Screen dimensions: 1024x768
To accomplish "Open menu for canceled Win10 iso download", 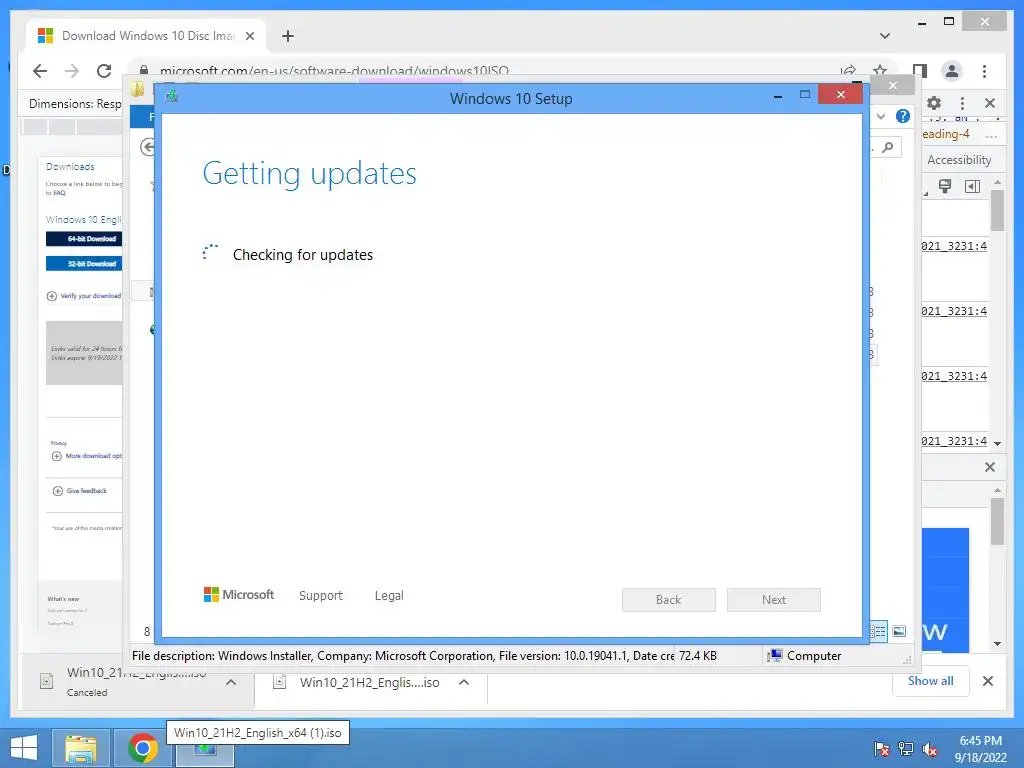I will coord(231,682).
